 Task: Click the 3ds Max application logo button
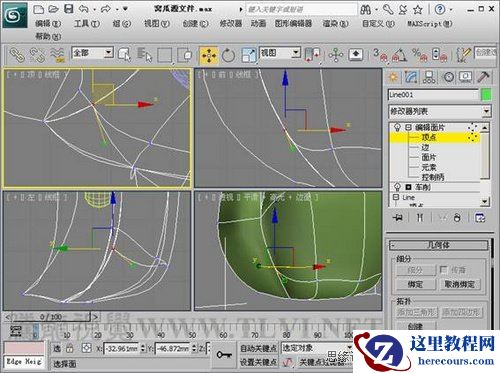tap(15, 15)
